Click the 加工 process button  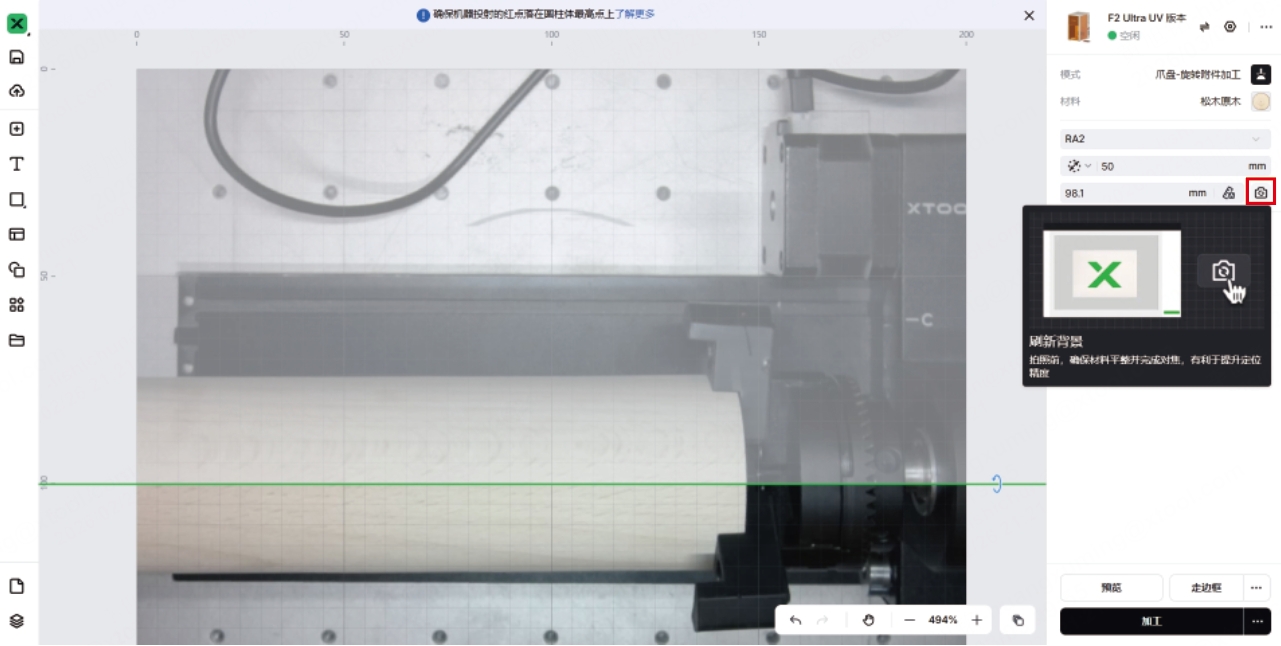[1151, 621]
